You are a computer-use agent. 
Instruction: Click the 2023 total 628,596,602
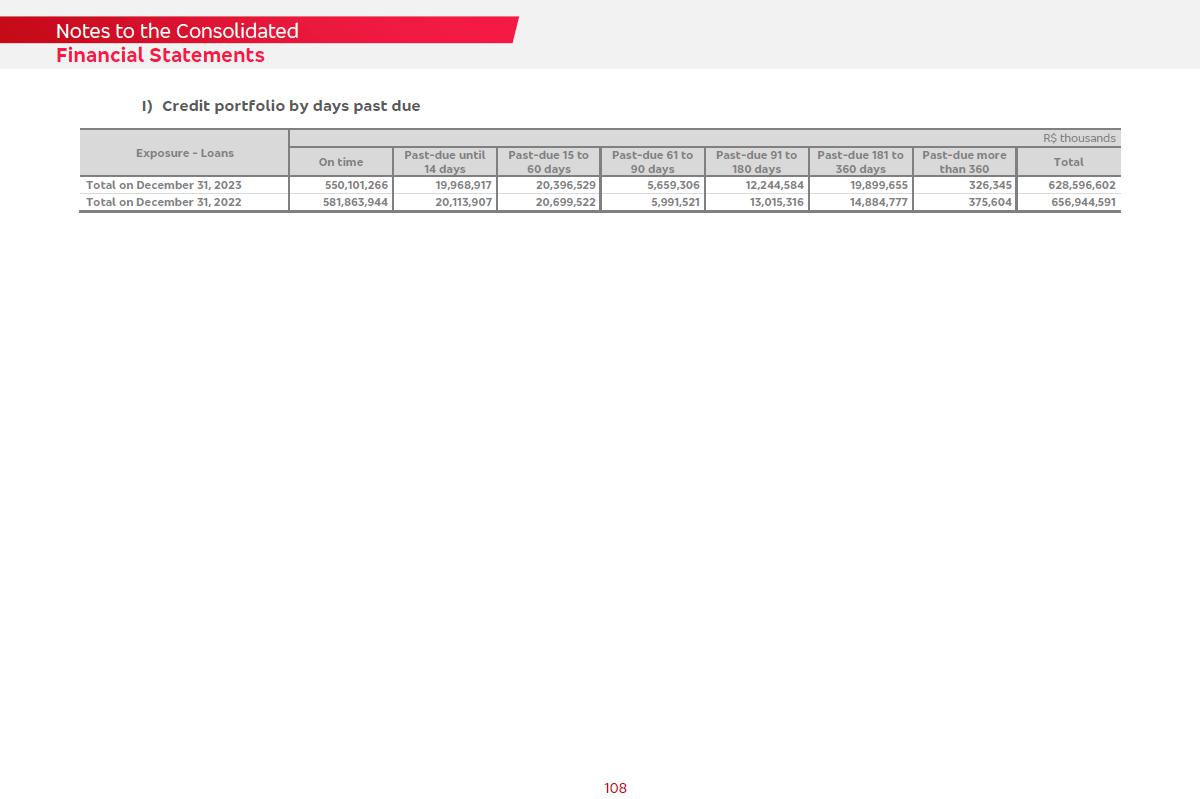click(1082, 185)
